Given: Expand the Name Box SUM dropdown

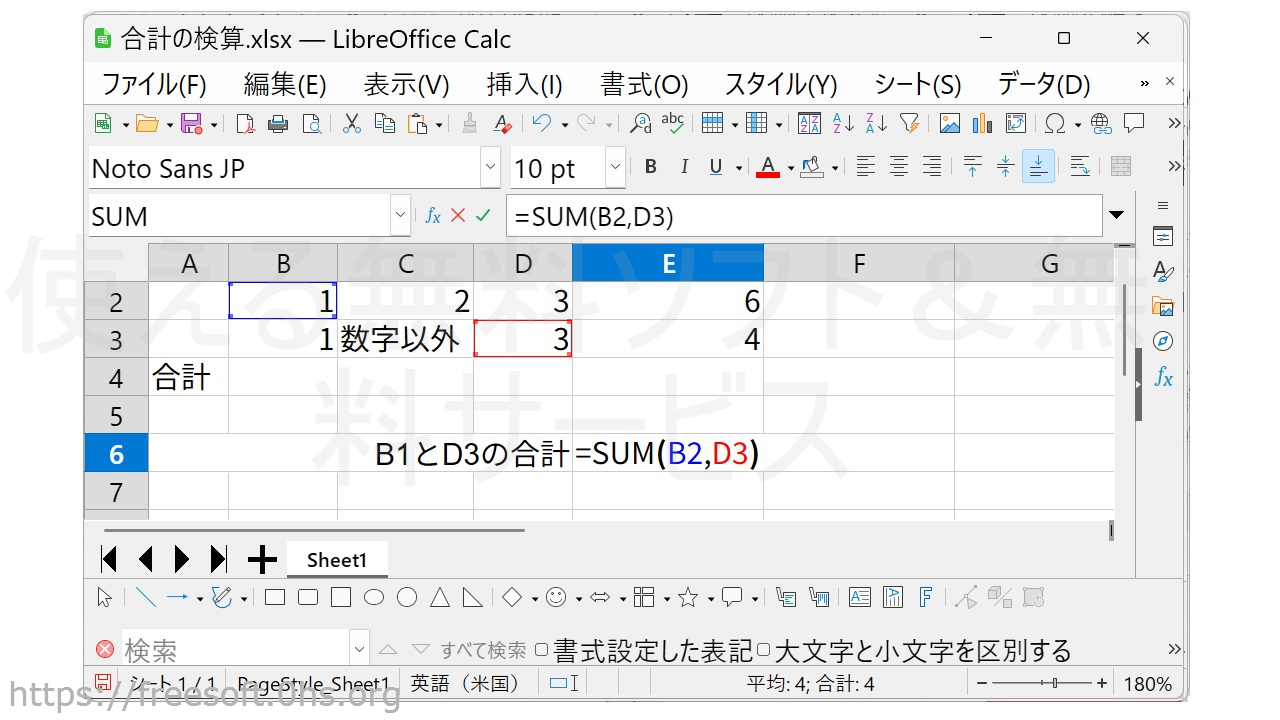Looking at the screenshot, I should 400,216.
